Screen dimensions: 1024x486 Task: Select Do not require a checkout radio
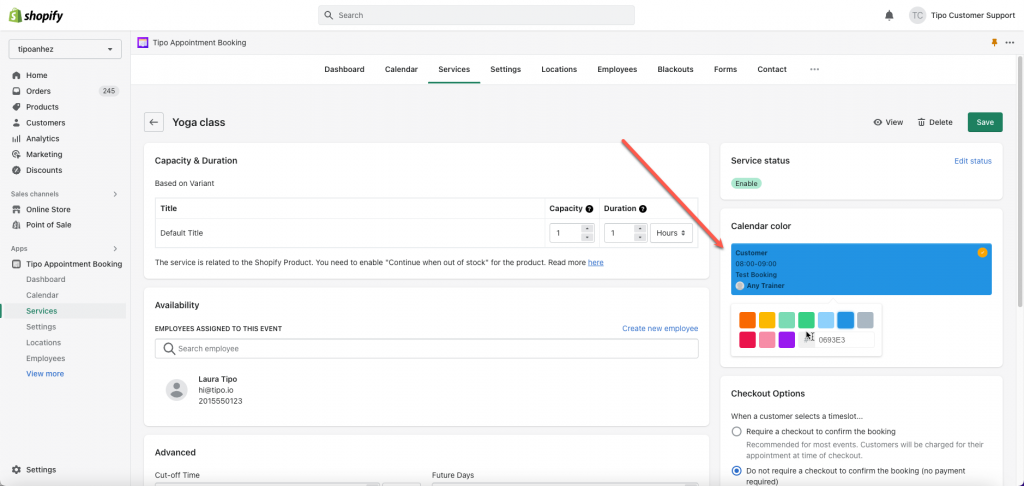pyautogui.click(x=737, y=470)
